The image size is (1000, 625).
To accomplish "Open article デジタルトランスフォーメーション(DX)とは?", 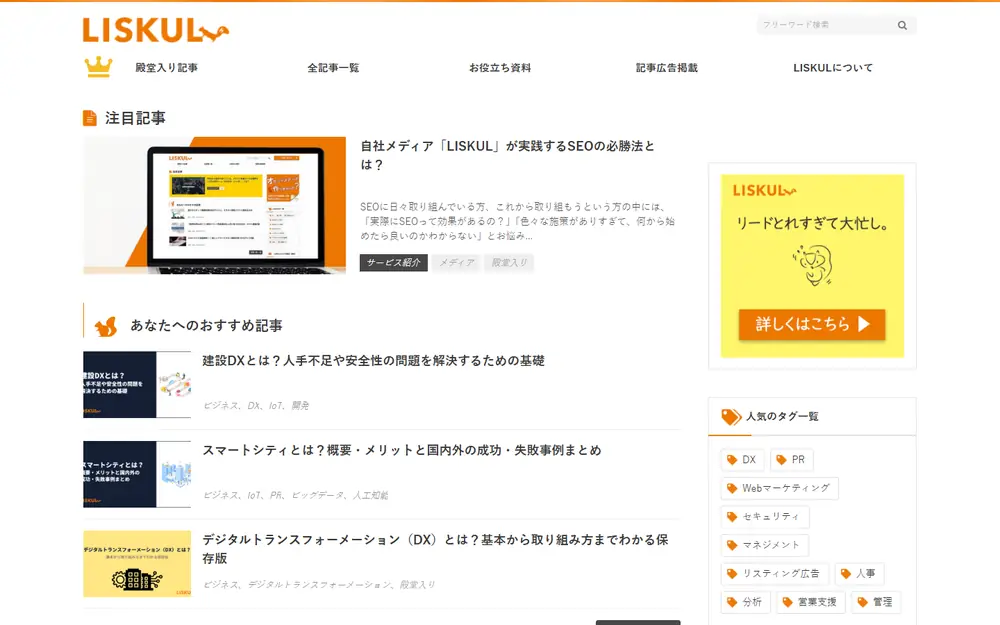I will [436, 548].
